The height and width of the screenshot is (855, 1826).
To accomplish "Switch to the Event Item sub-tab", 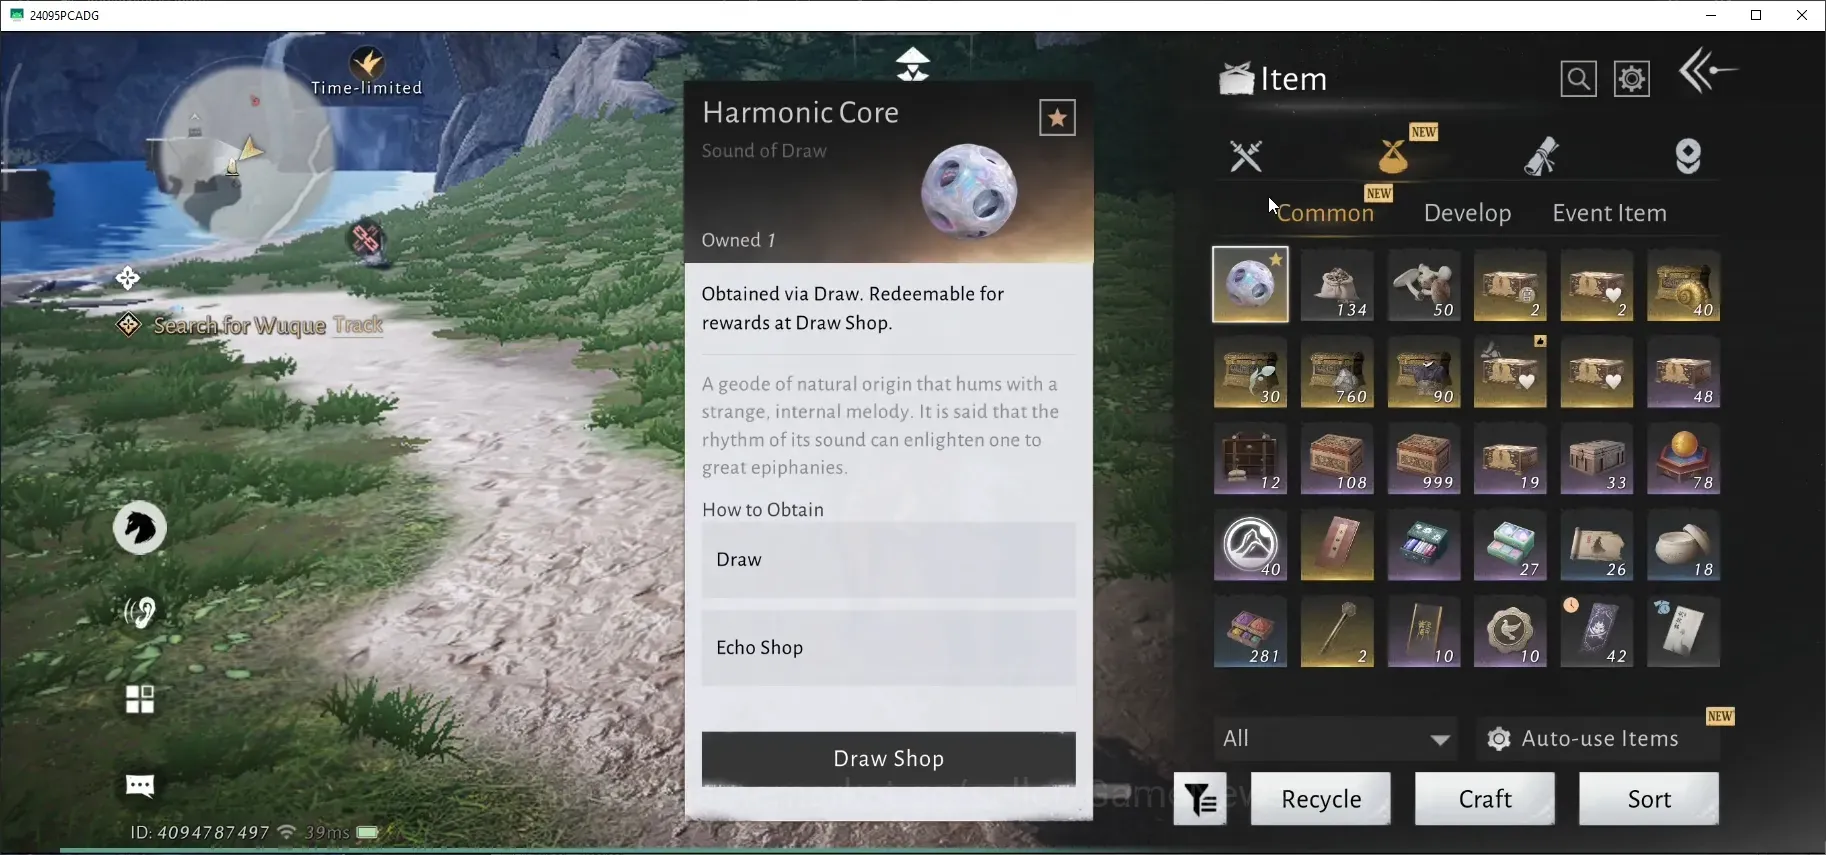I will [1609, 213].
